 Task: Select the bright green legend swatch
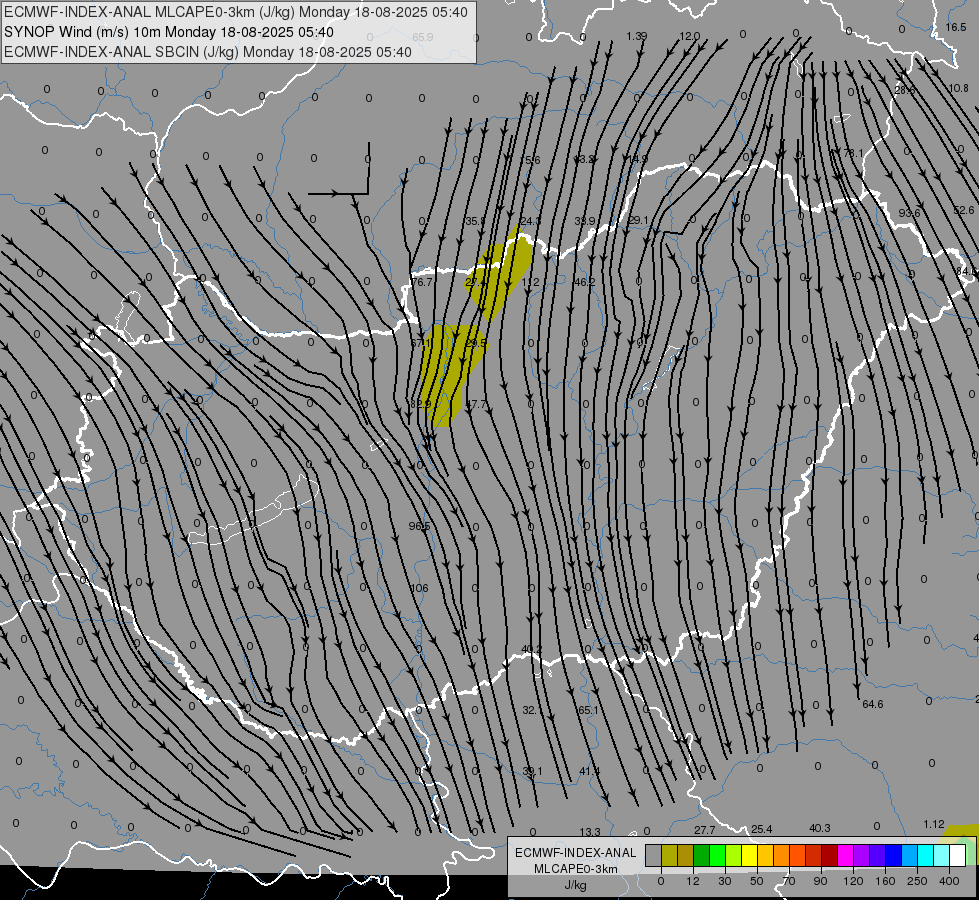[717, 855]
